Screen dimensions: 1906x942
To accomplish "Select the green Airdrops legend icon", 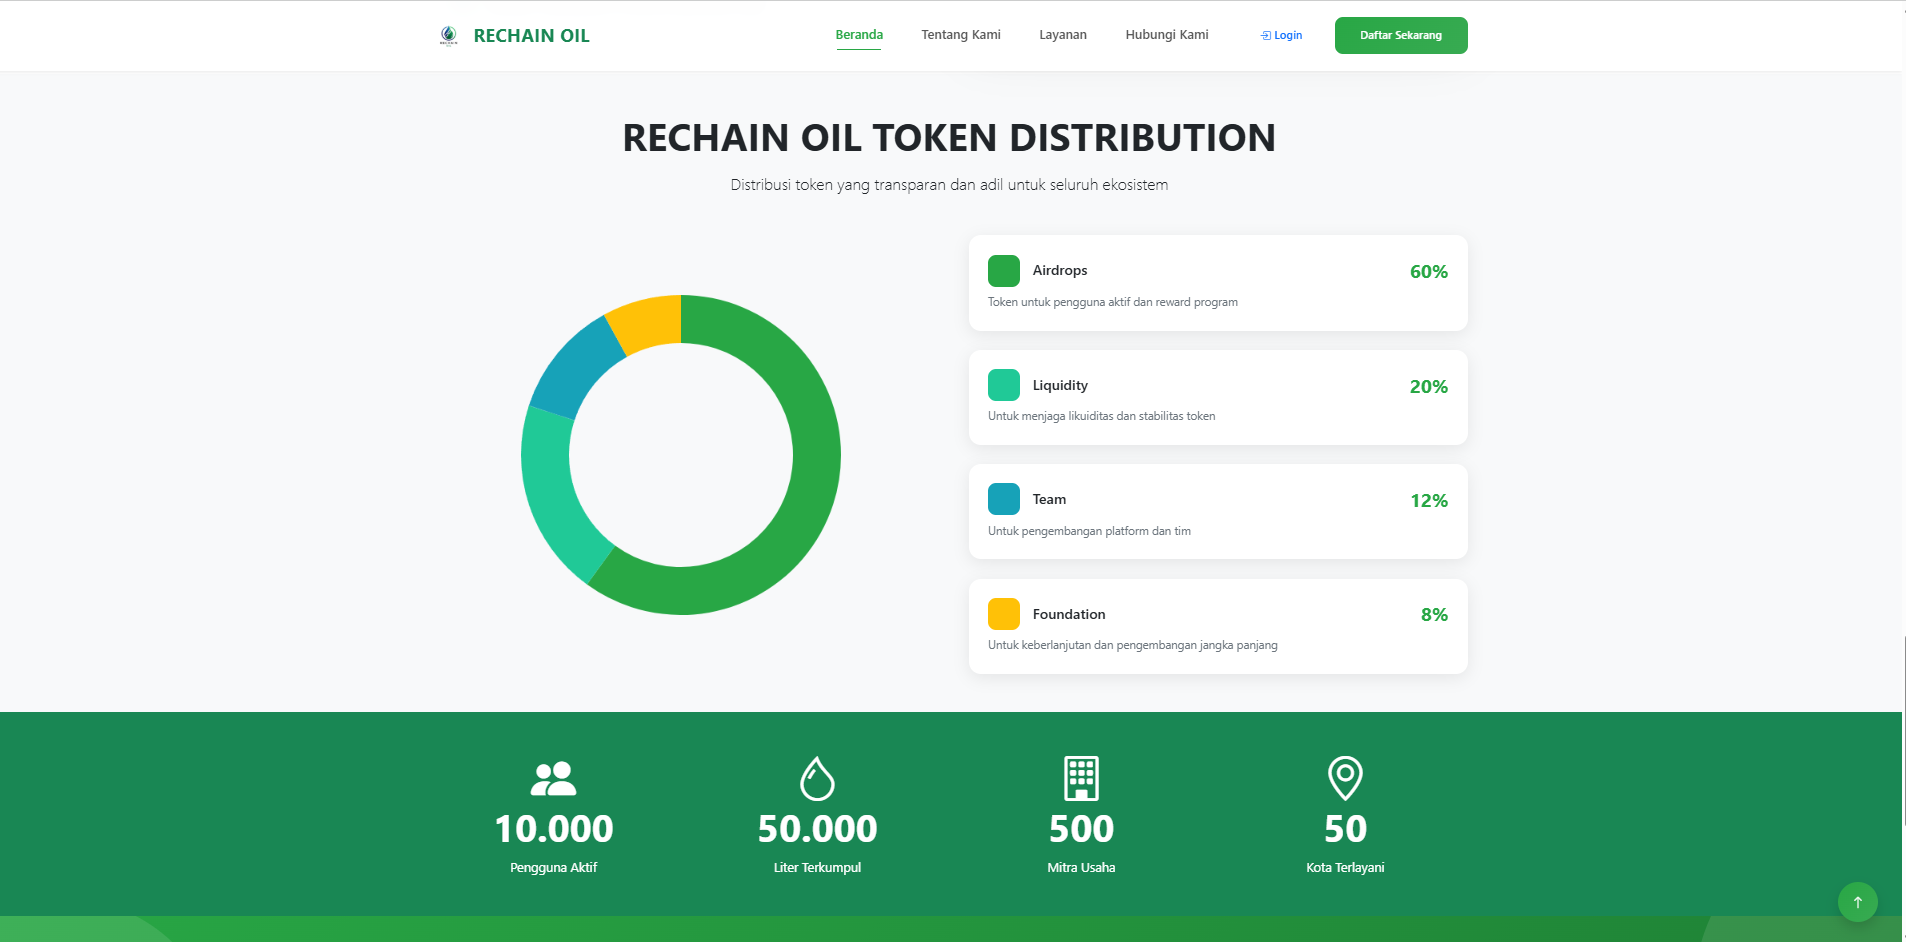I will coord(1002,270).
